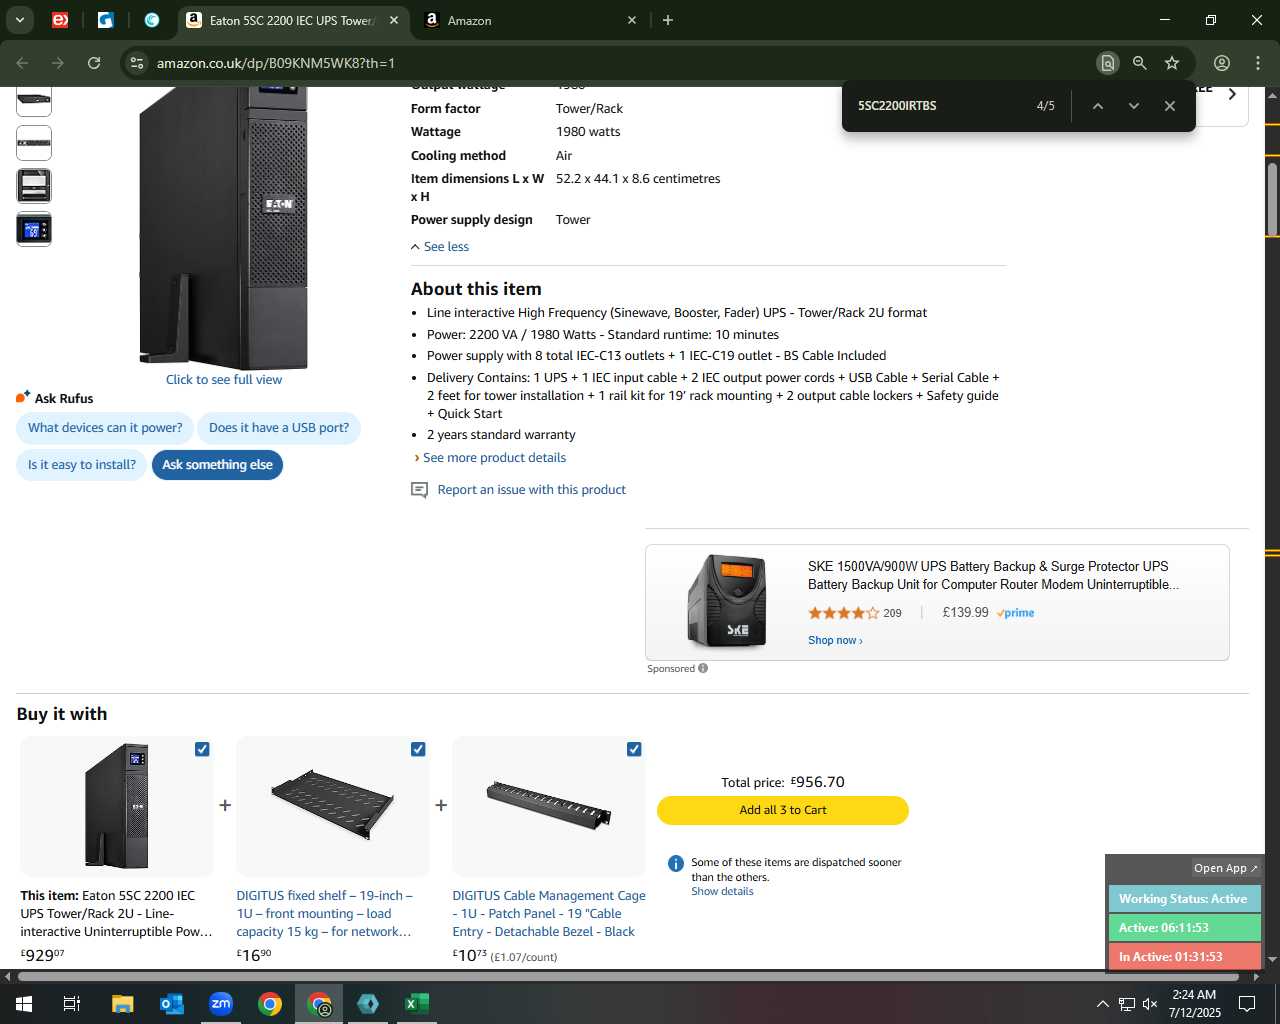
Task: Open notification center icon
Action: pyautogui.click(x=1247, y=1004)
